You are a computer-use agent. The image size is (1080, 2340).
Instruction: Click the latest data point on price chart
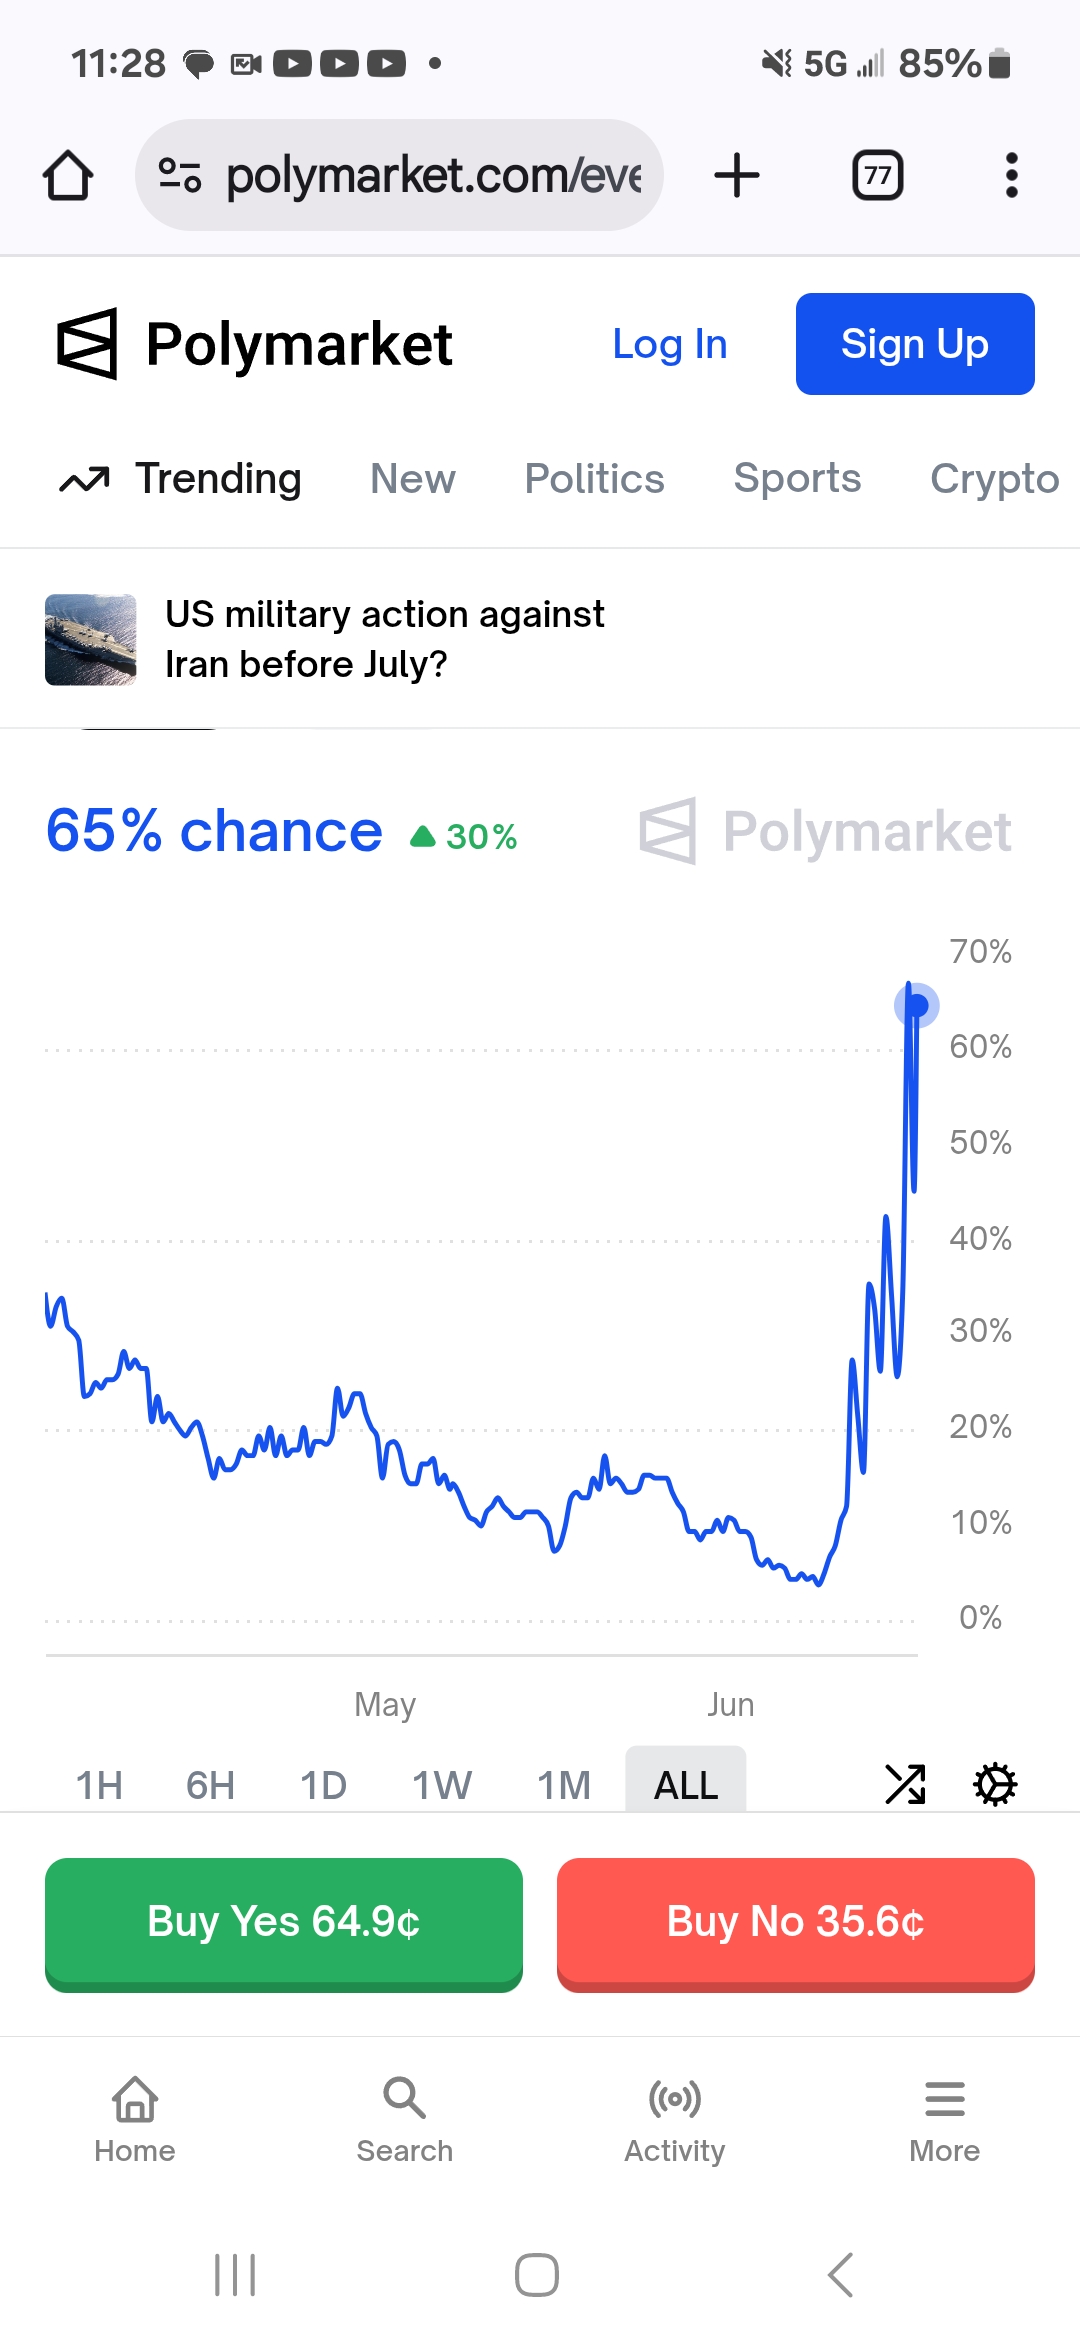(x=917, y=1004)
